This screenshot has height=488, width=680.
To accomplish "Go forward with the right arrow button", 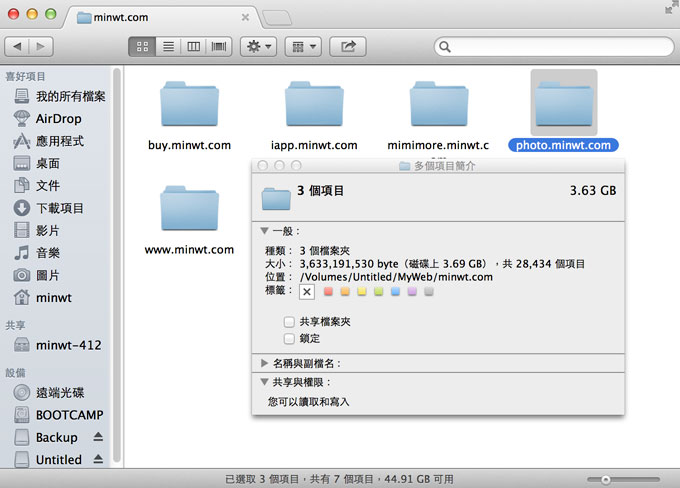I will [41, 46].
